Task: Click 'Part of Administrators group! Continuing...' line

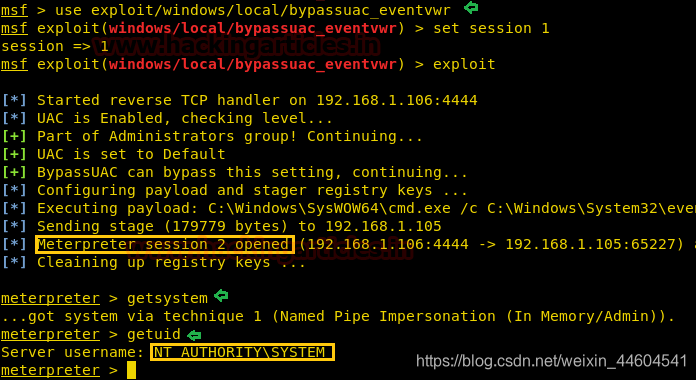Action: click(229, 136)
